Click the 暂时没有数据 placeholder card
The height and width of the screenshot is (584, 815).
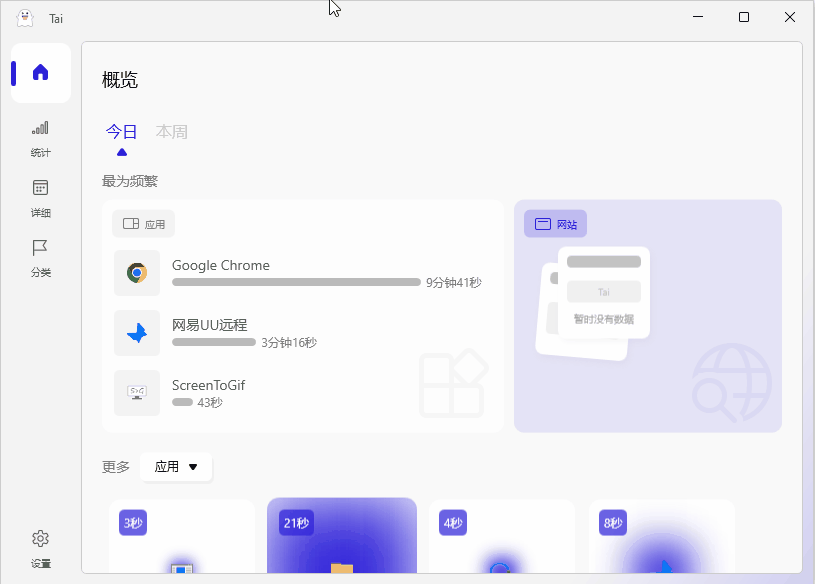(x=603, y=293)
